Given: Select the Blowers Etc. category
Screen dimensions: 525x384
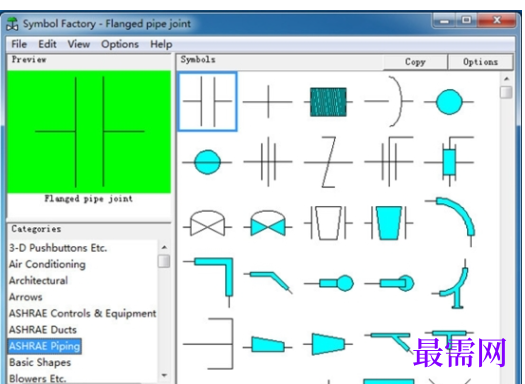Looking at the screenshot, I should [38, 379].
